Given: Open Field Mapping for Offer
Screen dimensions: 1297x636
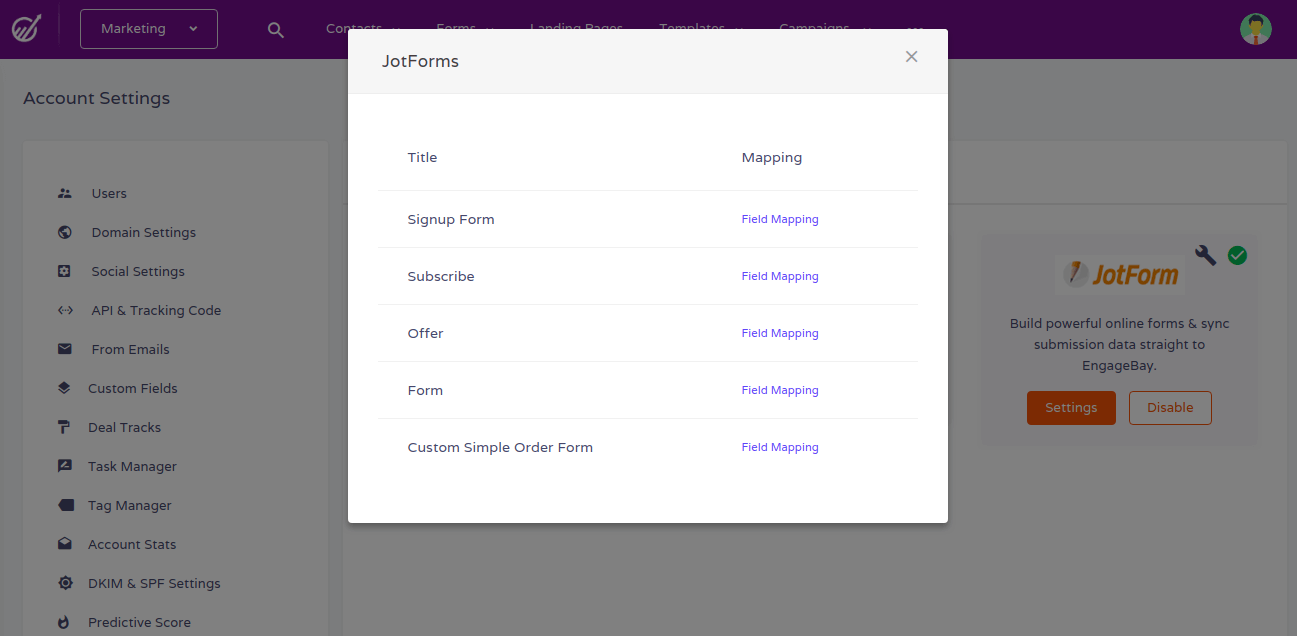Looking at the screenshot, I should (x=780, y=333).
